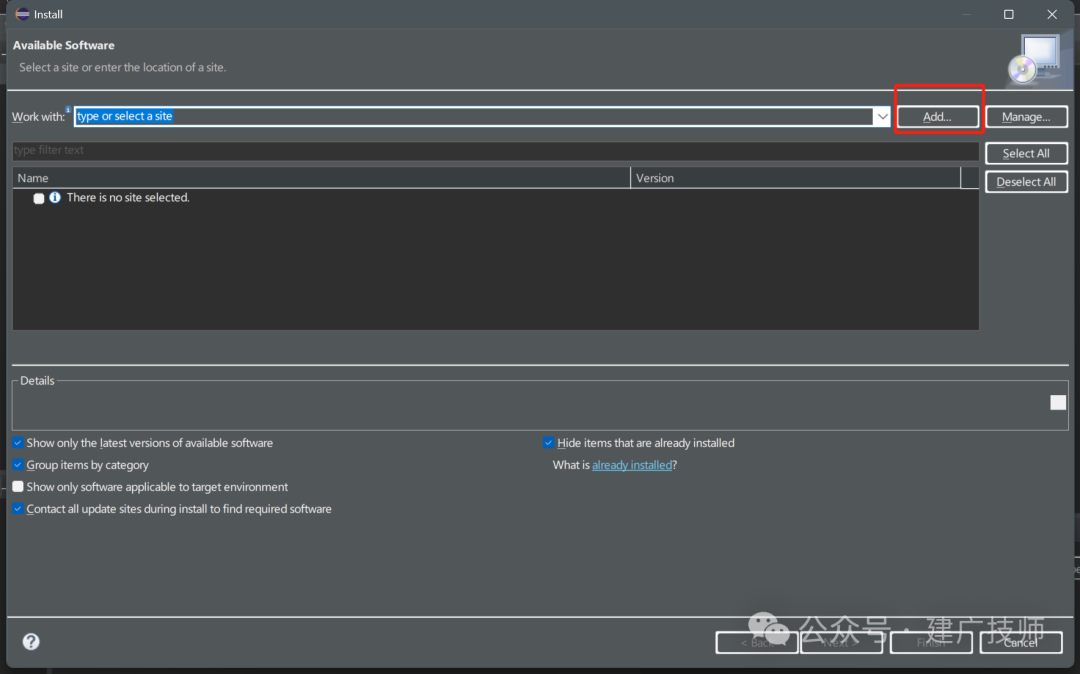Close the Install dialog
The height and width of the screenshot is (674, 1080).
click(1052, 14)
